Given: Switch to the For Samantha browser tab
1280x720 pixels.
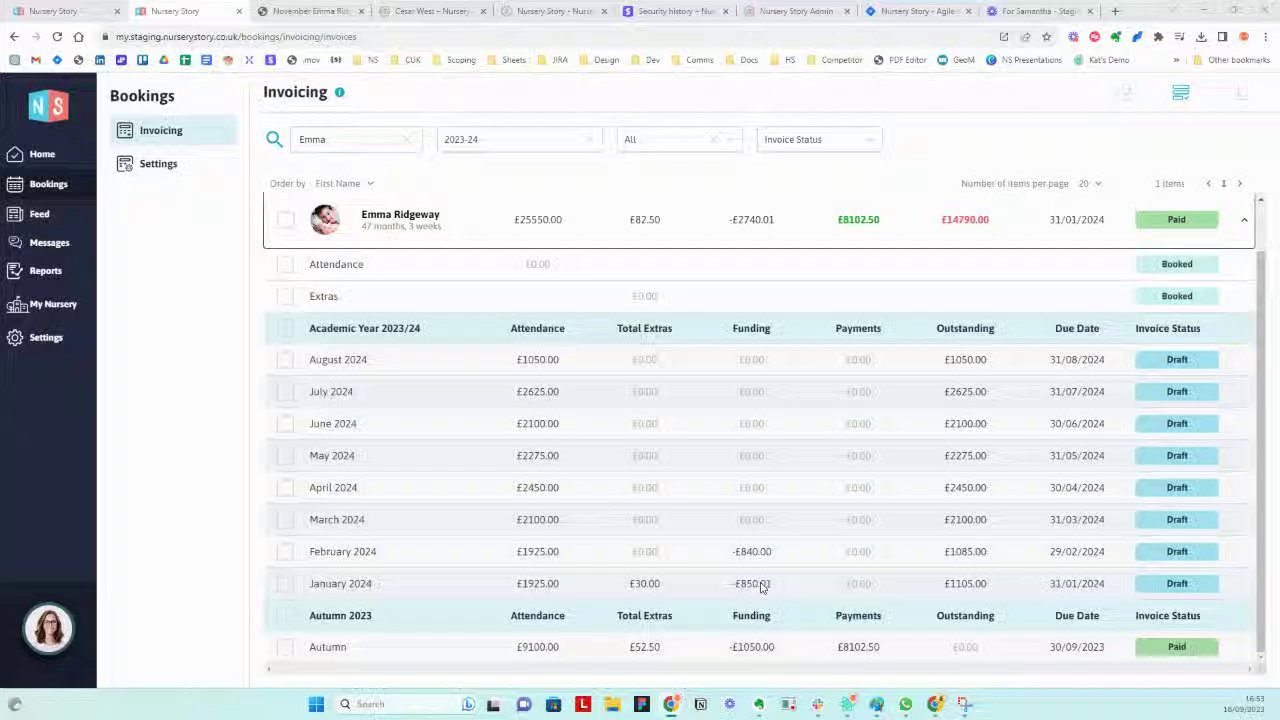Looking at the screenshot, I should 1040,11.
